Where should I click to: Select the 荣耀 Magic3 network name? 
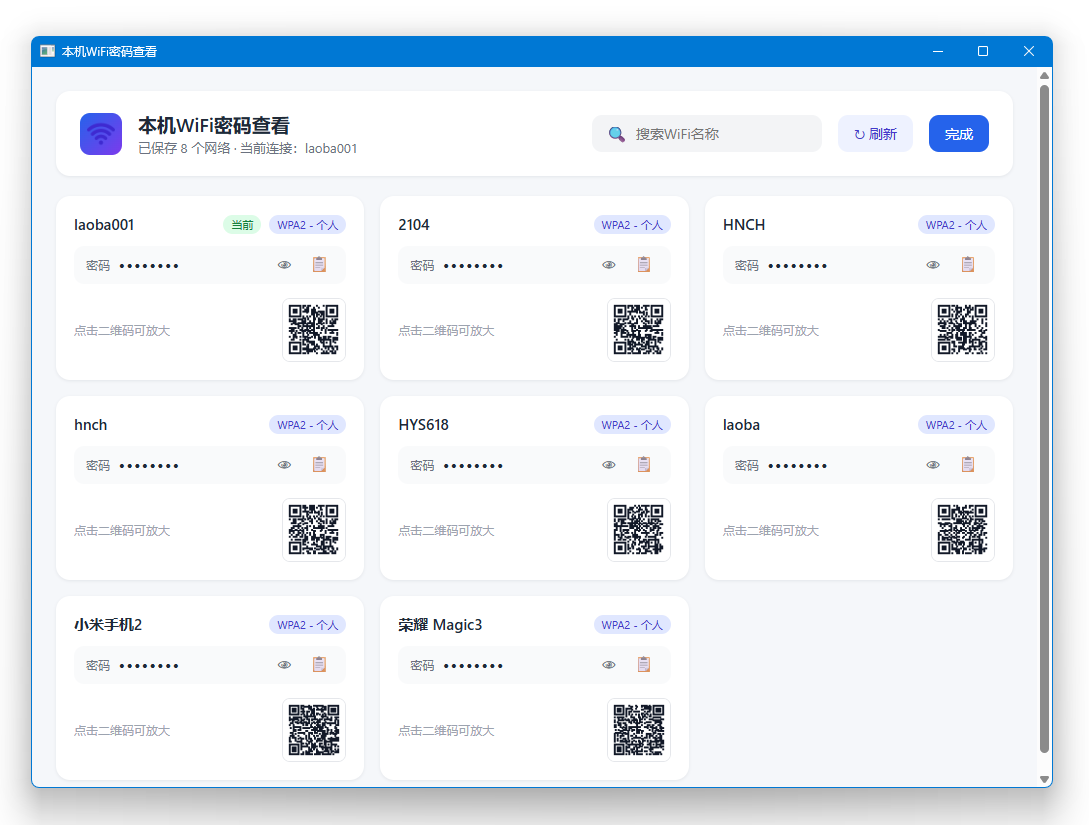point(440,625)
